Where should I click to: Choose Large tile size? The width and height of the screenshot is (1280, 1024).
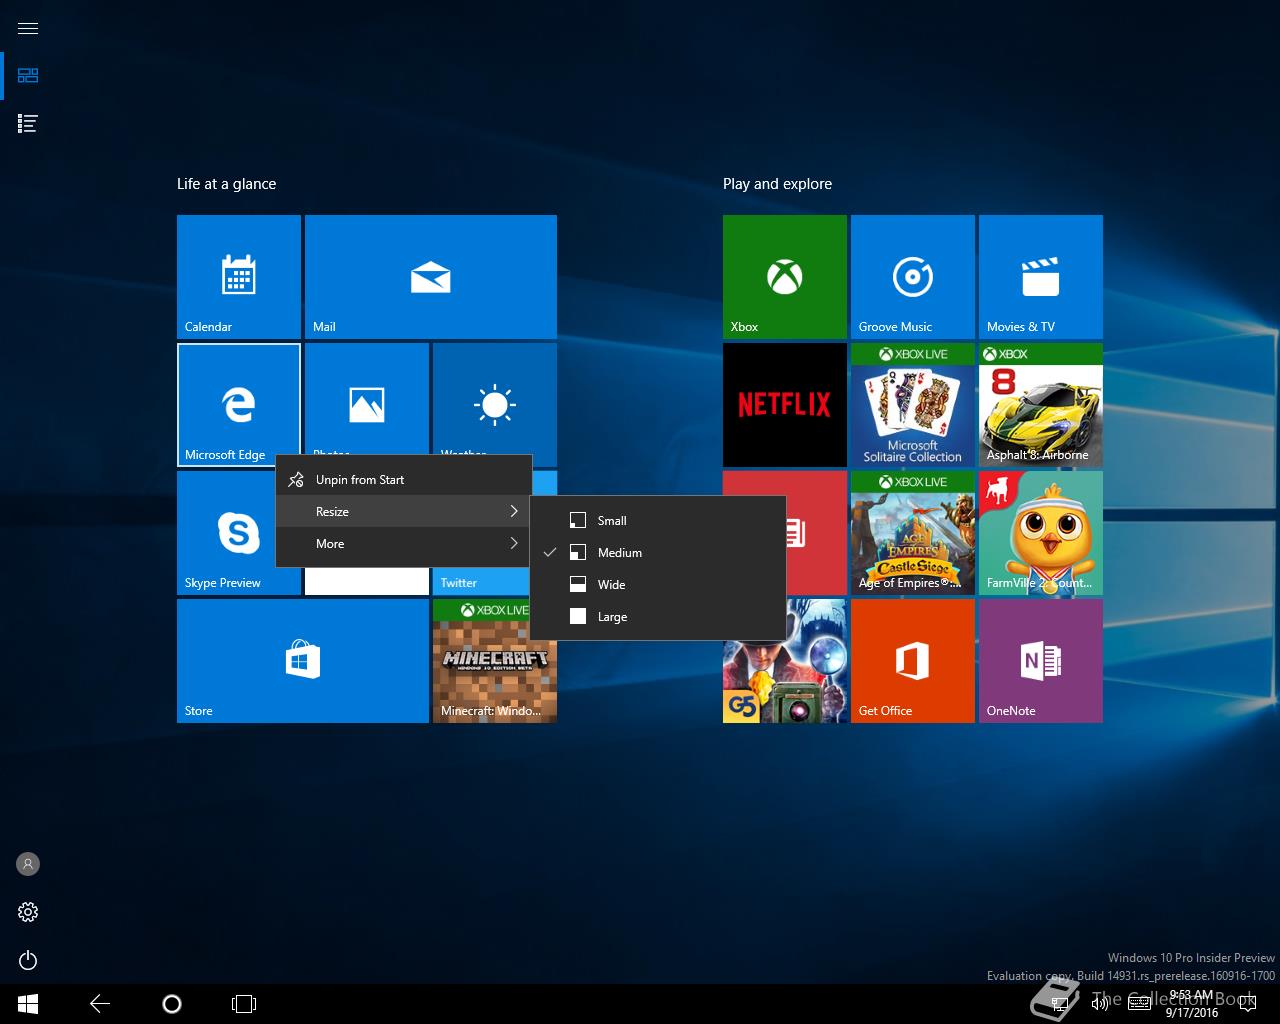click(657, 616)
